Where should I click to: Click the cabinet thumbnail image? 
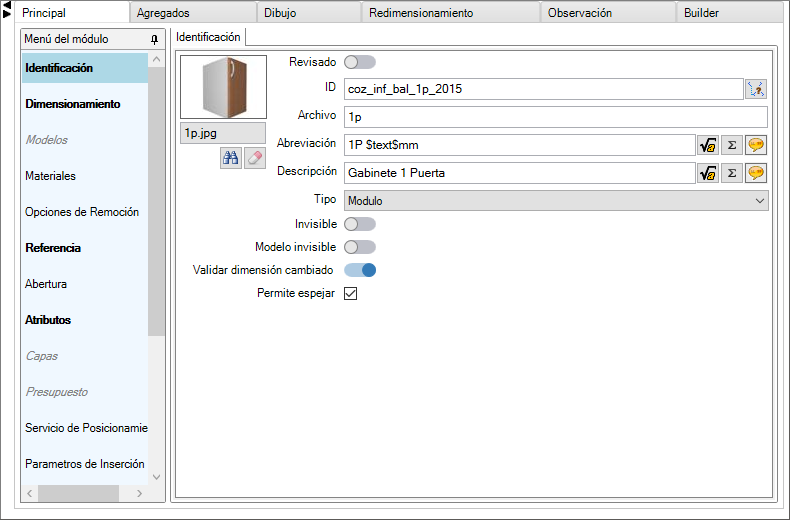click(223, 87)
